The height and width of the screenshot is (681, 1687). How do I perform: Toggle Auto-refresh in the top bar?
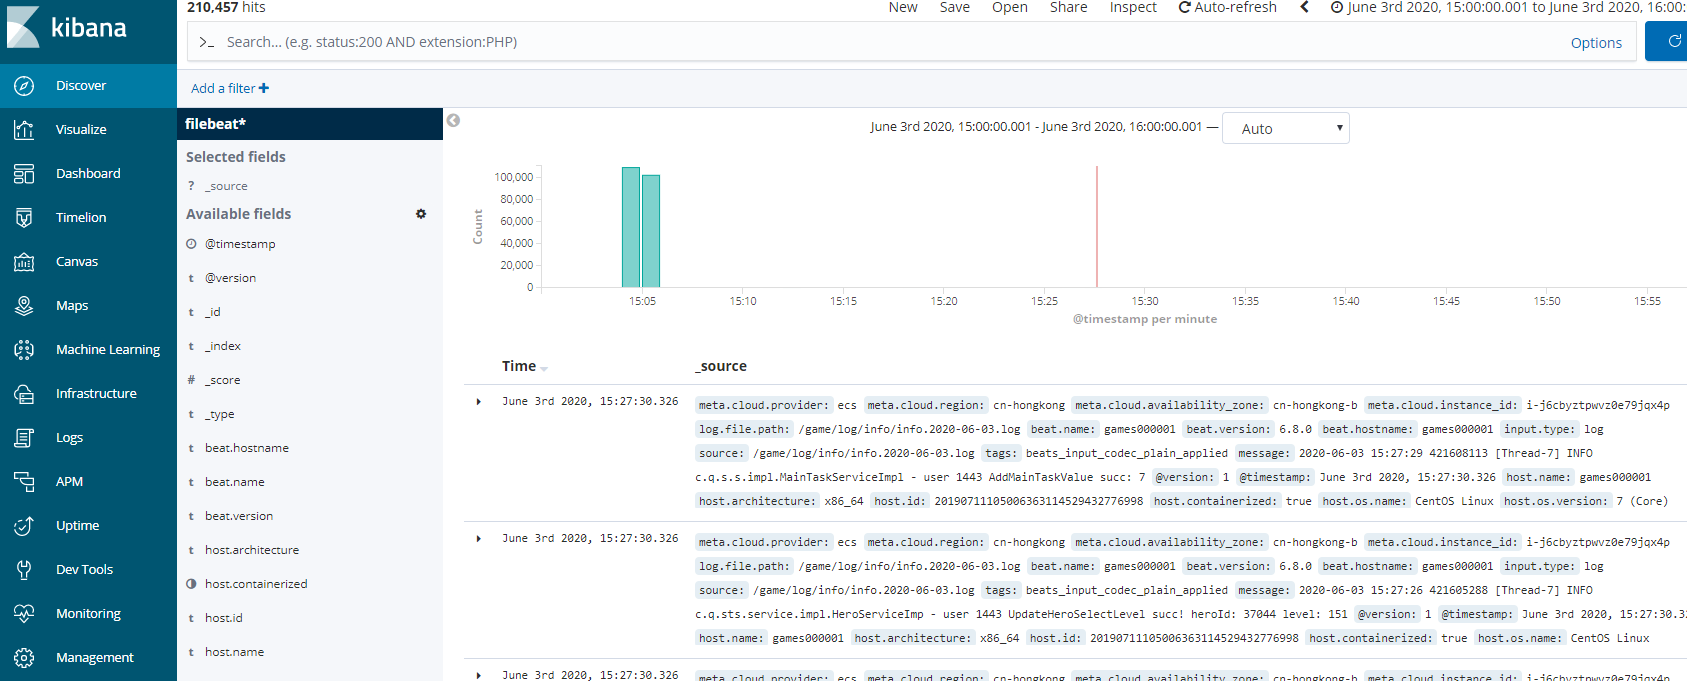[1227, 7]
